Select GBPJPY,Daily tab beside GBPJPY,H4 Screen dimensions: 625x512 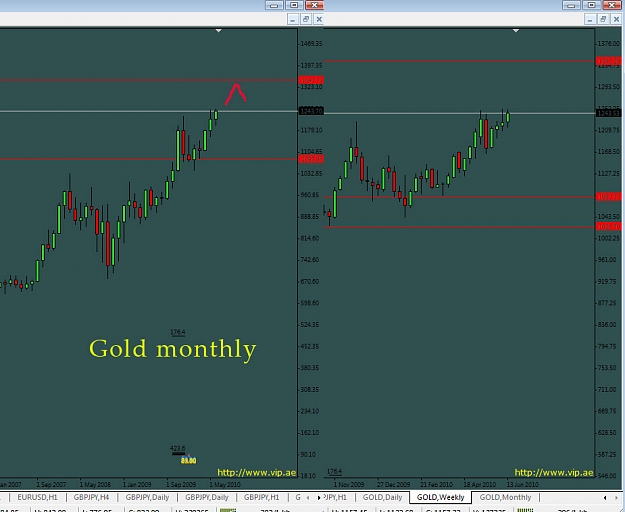[x=147, y=497]
